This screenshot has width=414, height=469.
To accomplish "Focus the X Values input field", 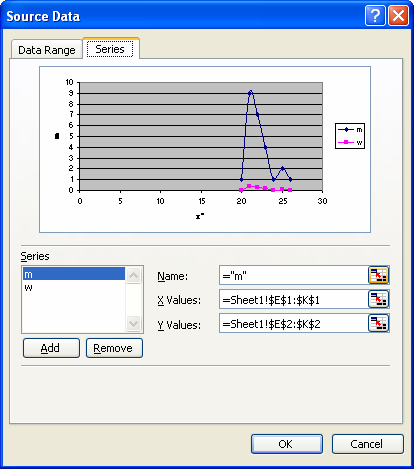I will coord(294,299).
